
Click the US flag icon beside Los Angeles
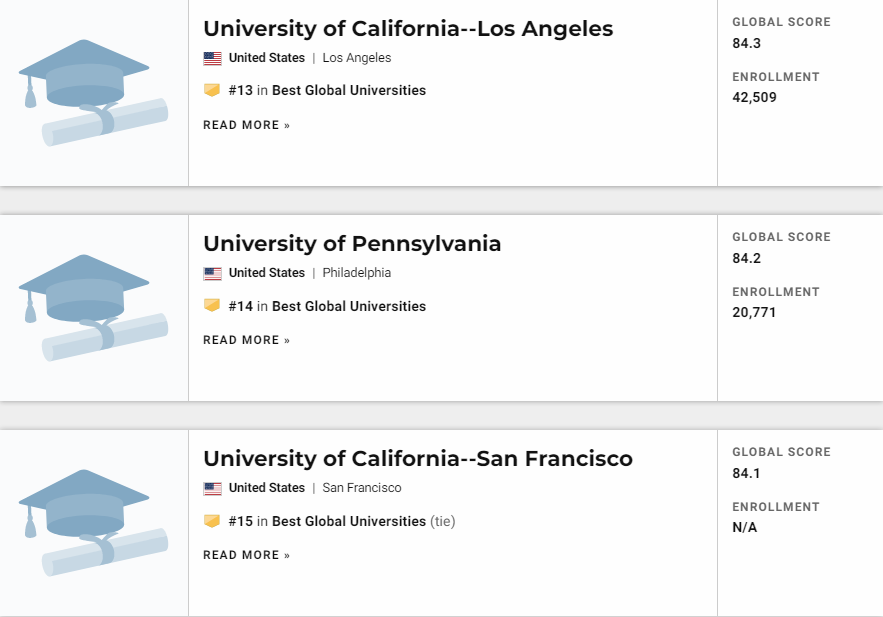pos(212,58)
